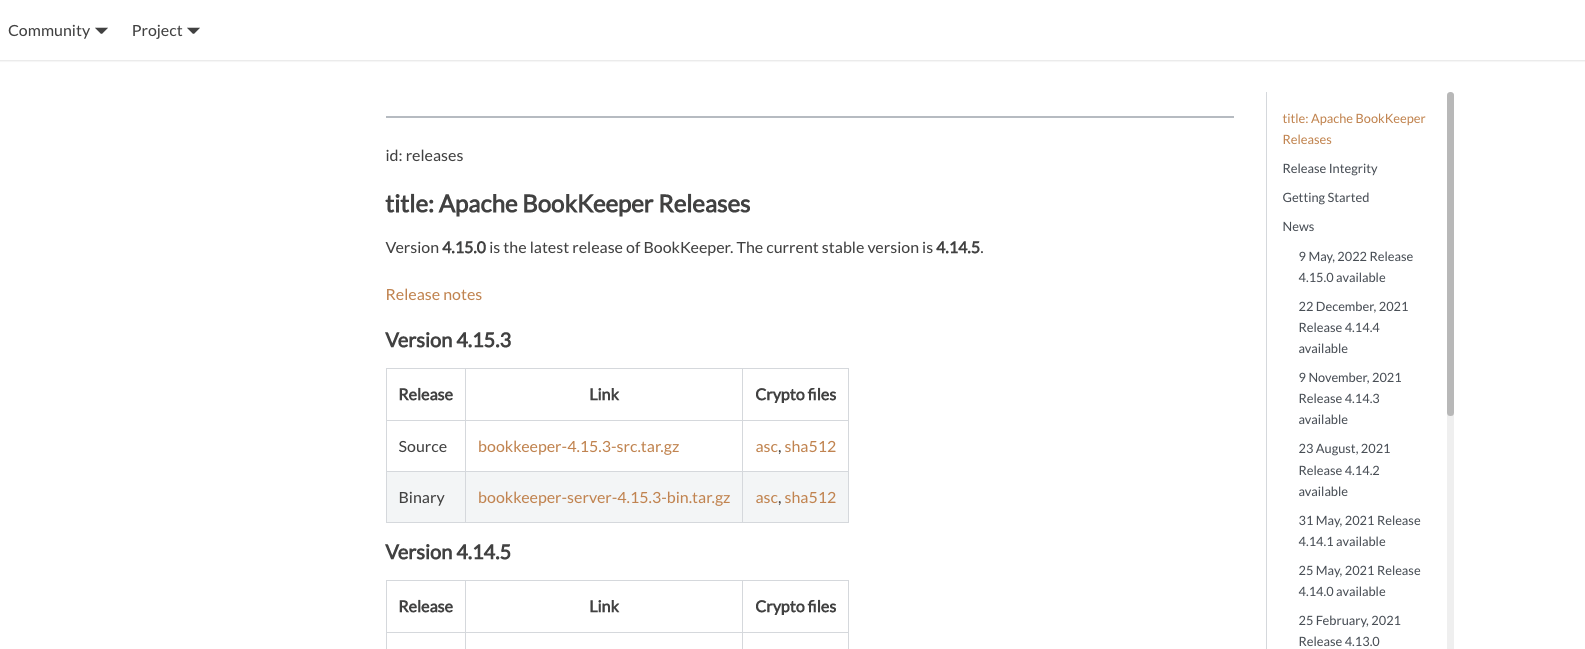
Task: Open '25 February, 2021 Release 4.13.0' entry
Action: (1349, 631)
